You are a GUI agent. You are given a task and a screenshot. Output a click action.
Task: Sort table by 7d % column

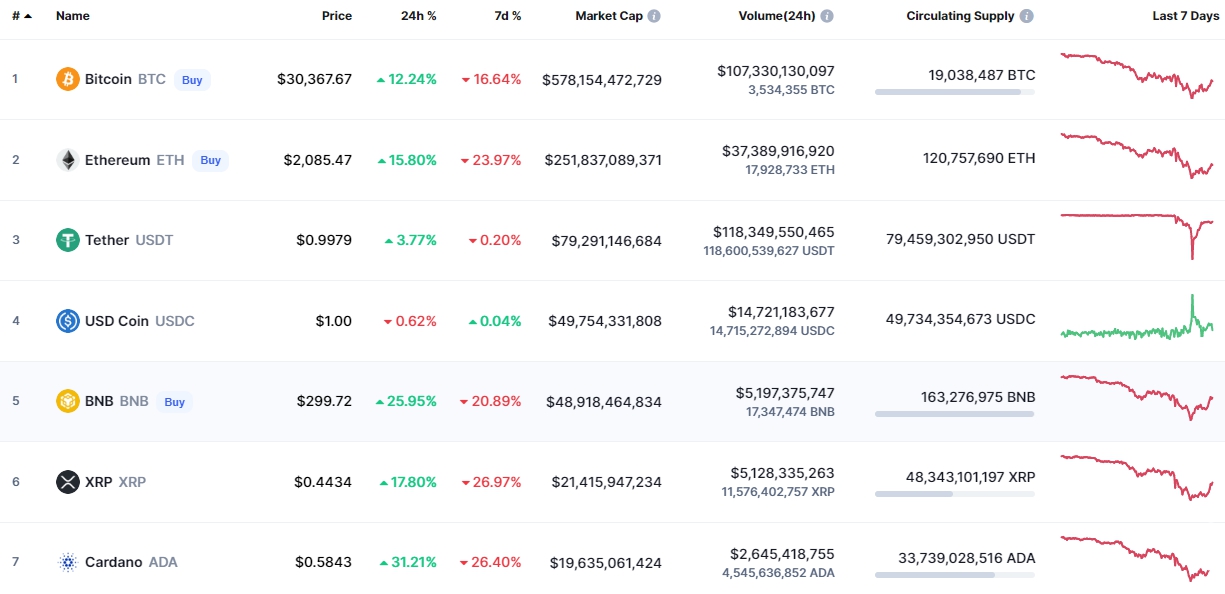[x=507, y=16]
